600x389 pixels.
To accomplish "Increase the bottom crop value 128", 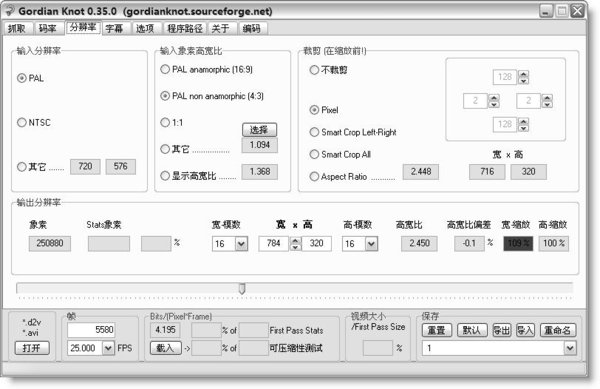I will pyautogui.click(x=523, y=121).
